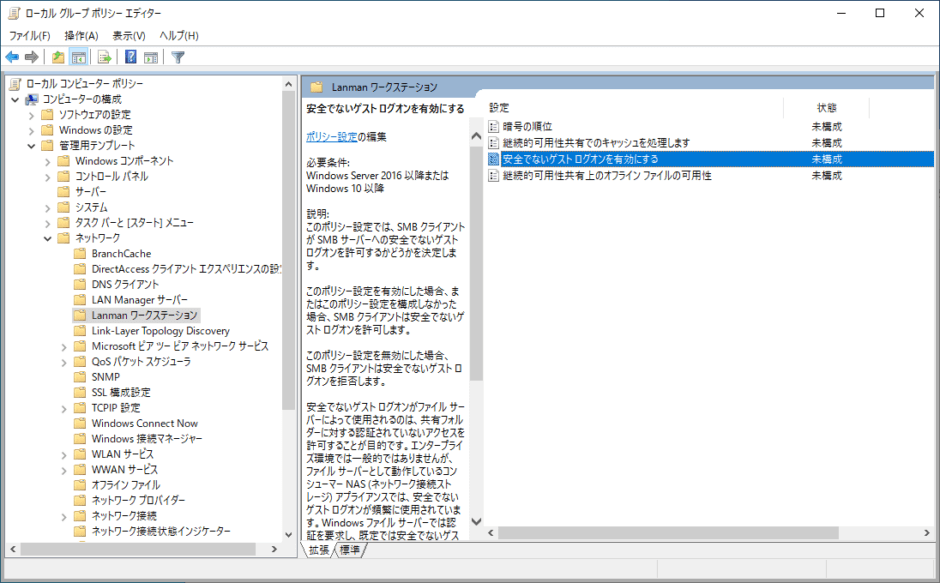Expand the WLAN サービス node
This screenshot has width=940, height=583.
(63, 453)
